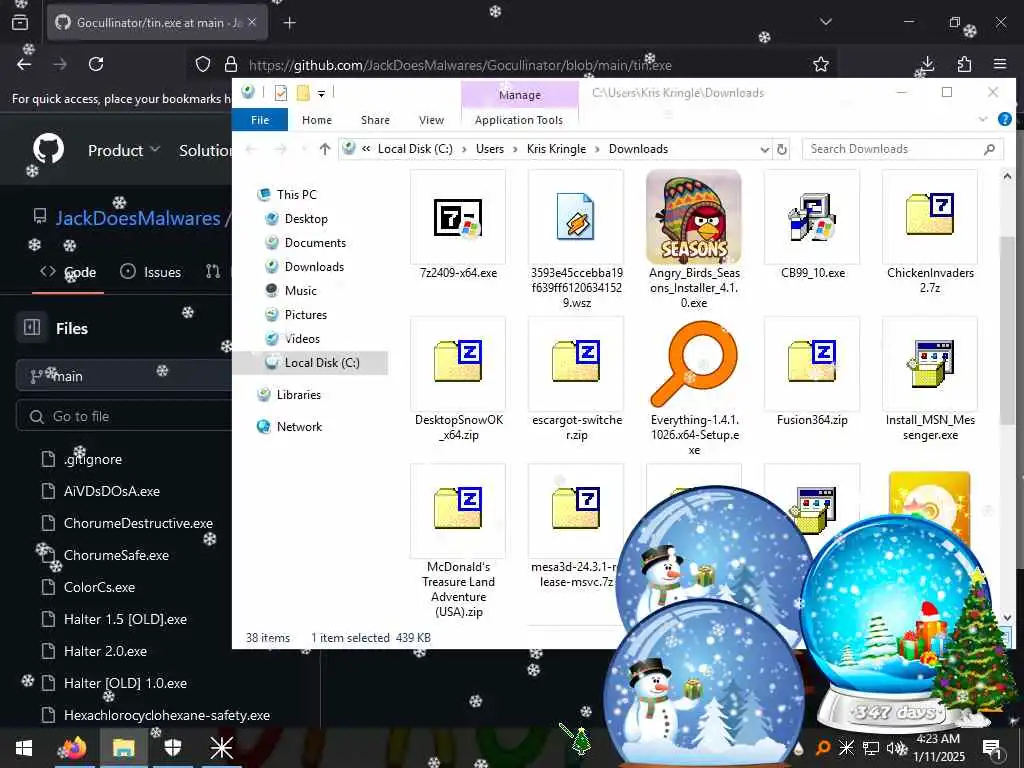Select Documents in navigation pane
Screen dimensions: 1024x768
click(315, 243)
